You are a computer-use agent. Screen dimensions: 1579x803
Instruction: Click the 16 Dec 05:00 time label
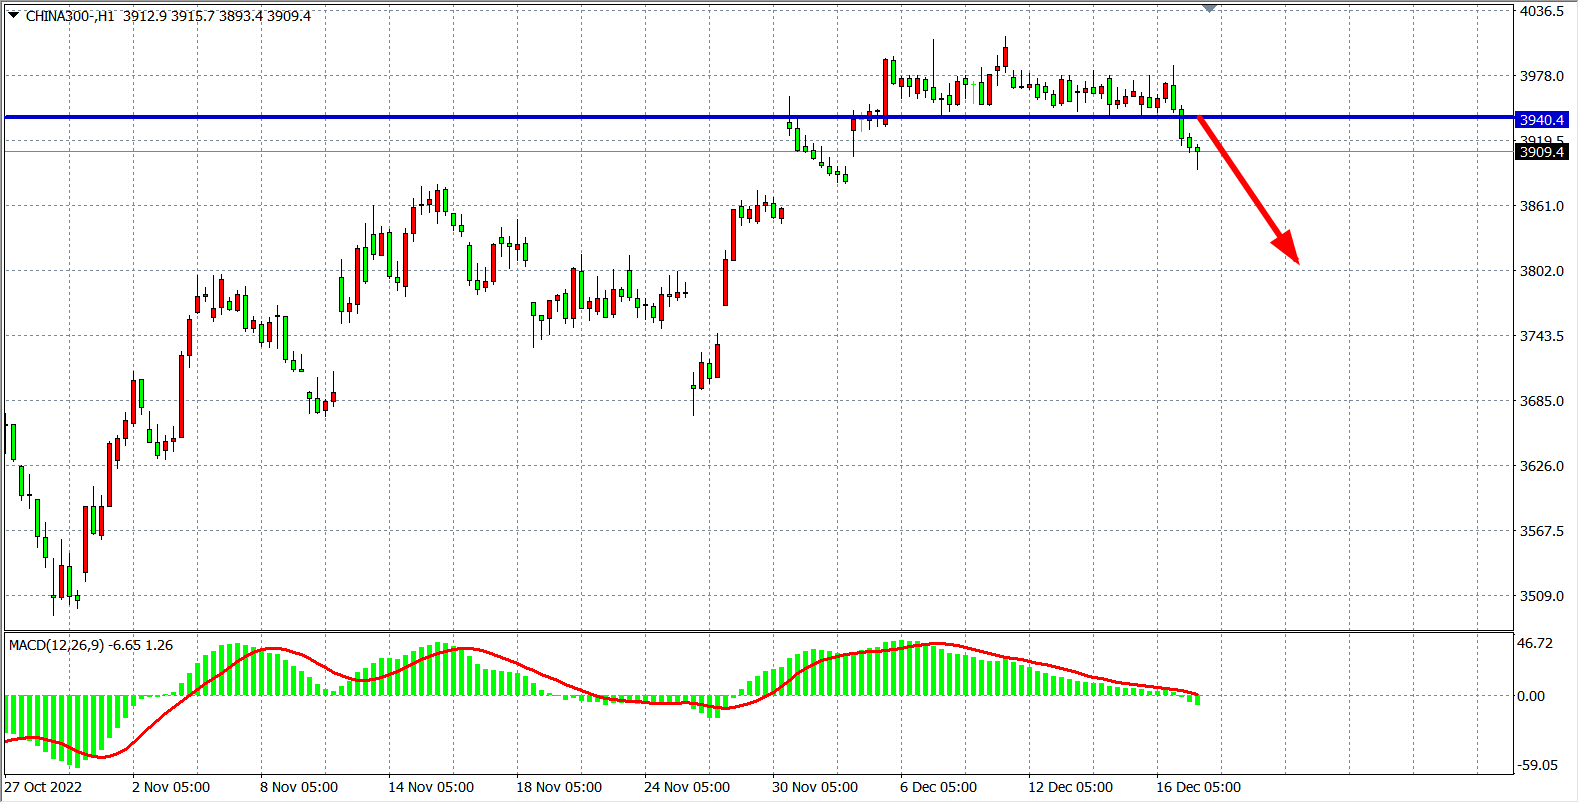coord(1198,787)
